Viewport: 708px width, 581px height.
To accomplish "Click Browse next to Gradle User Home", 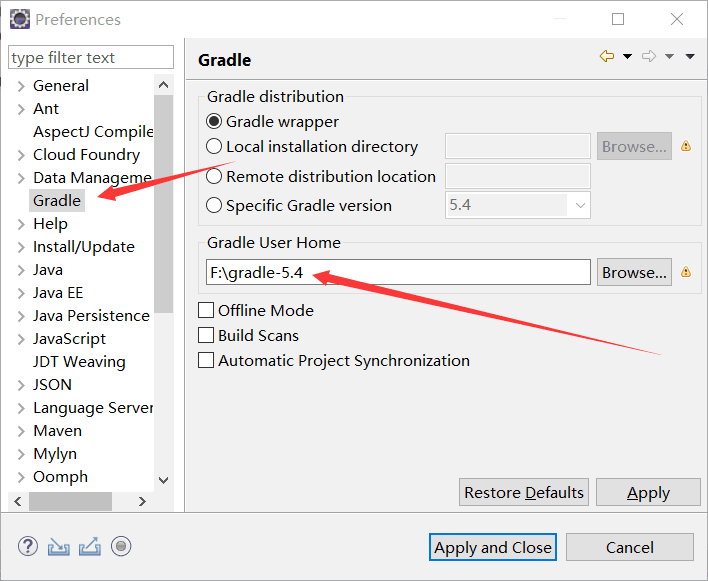I will click(634, 272).
